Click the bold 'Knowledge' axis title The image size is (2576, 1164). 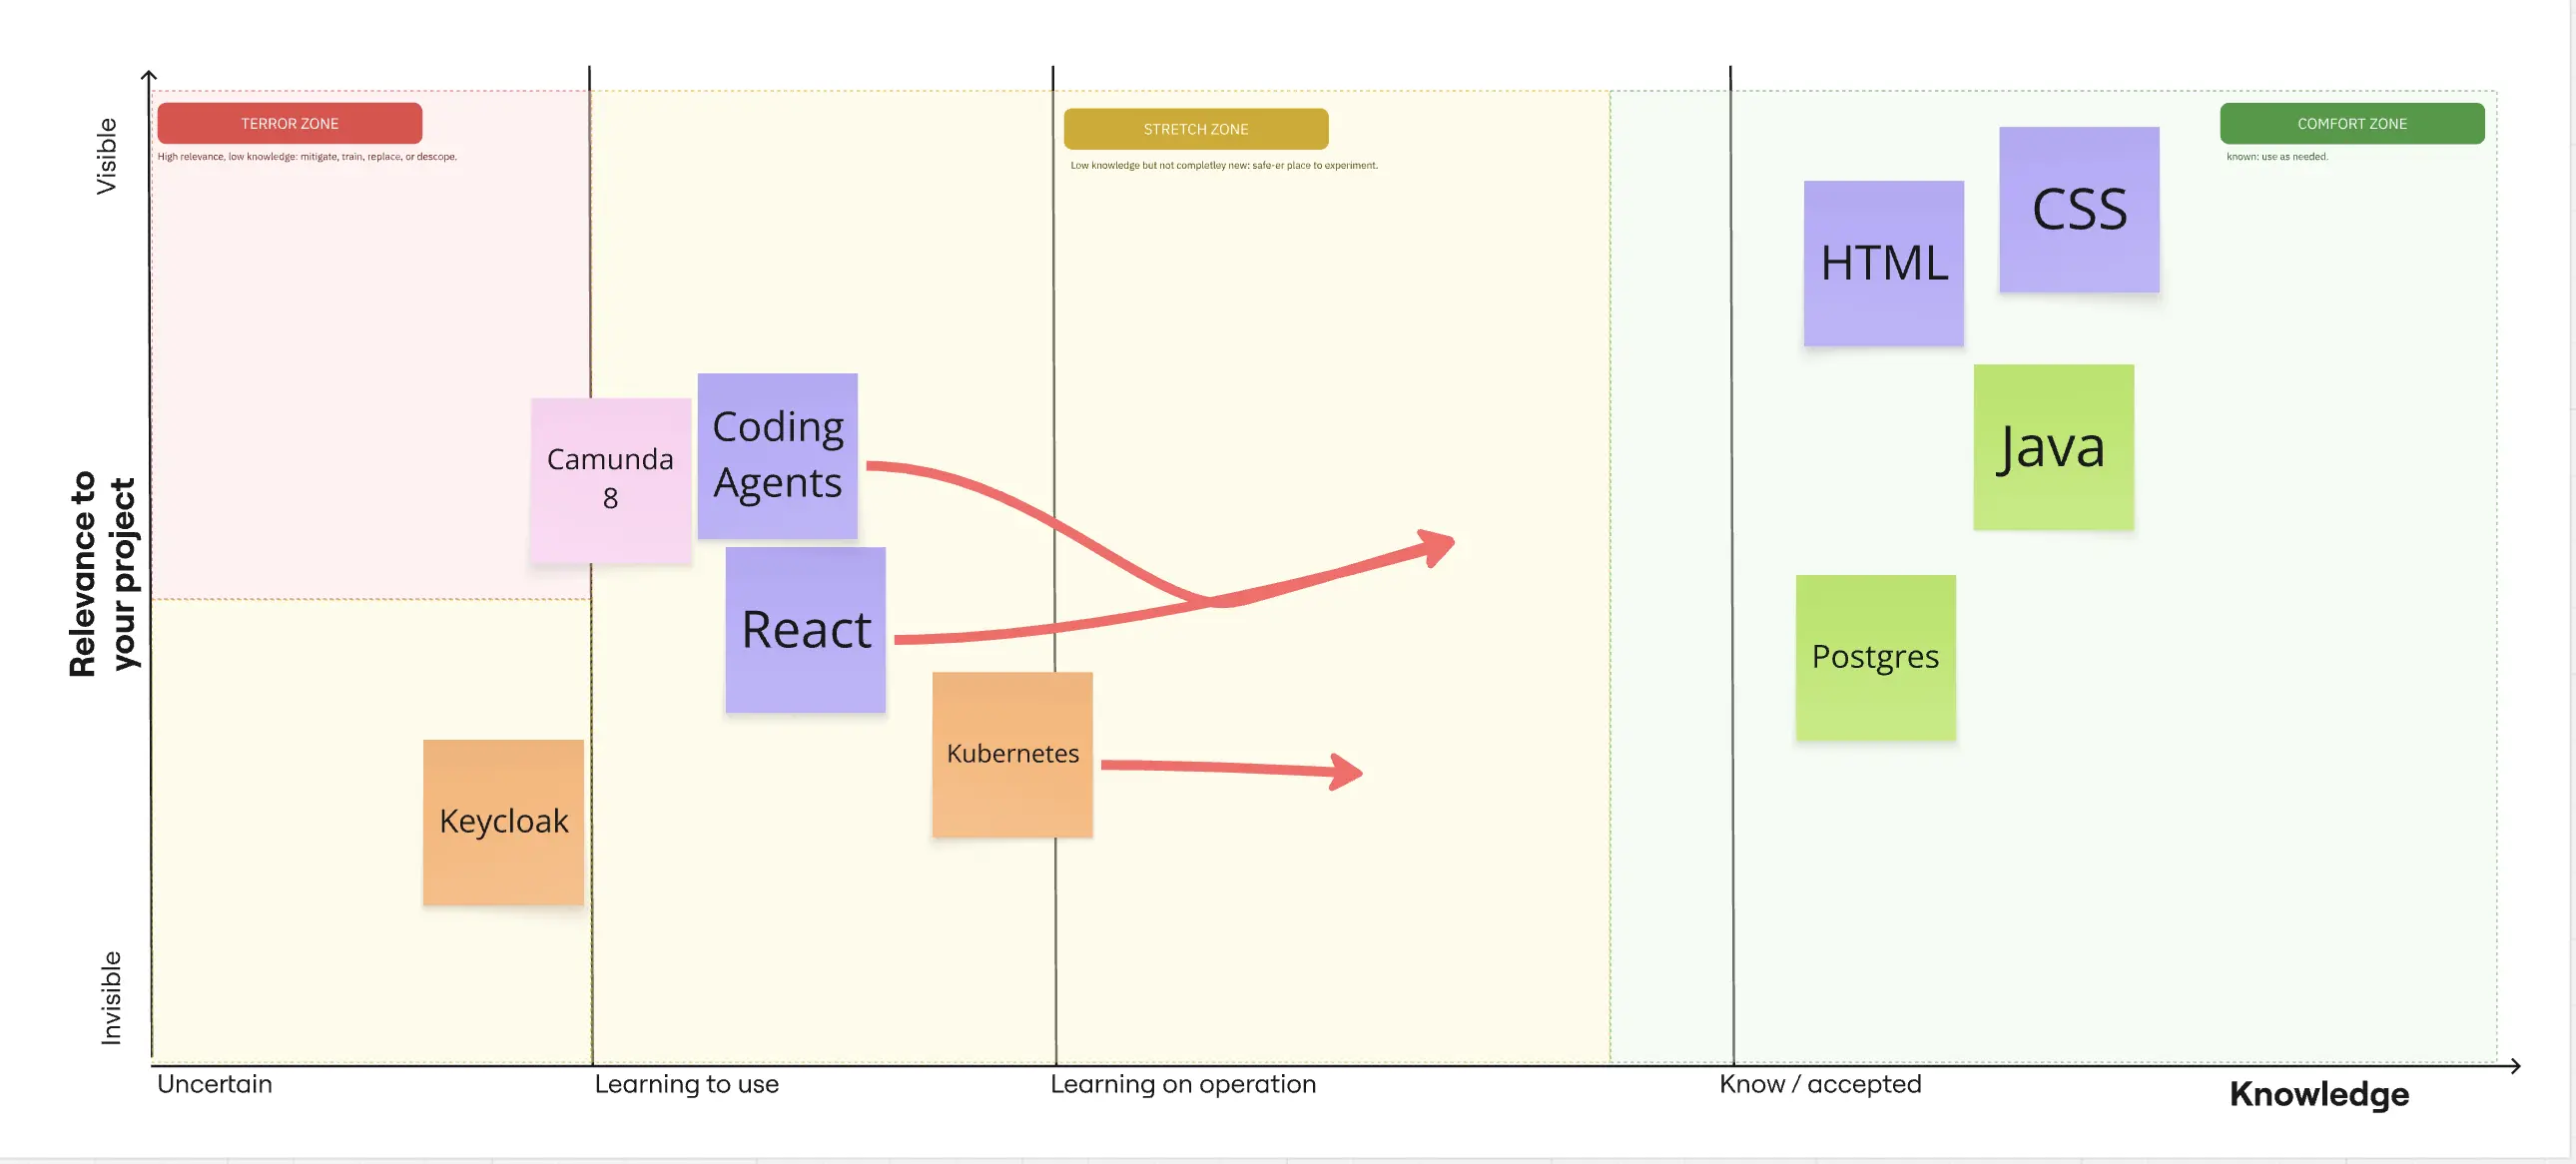[2319, 1094]
